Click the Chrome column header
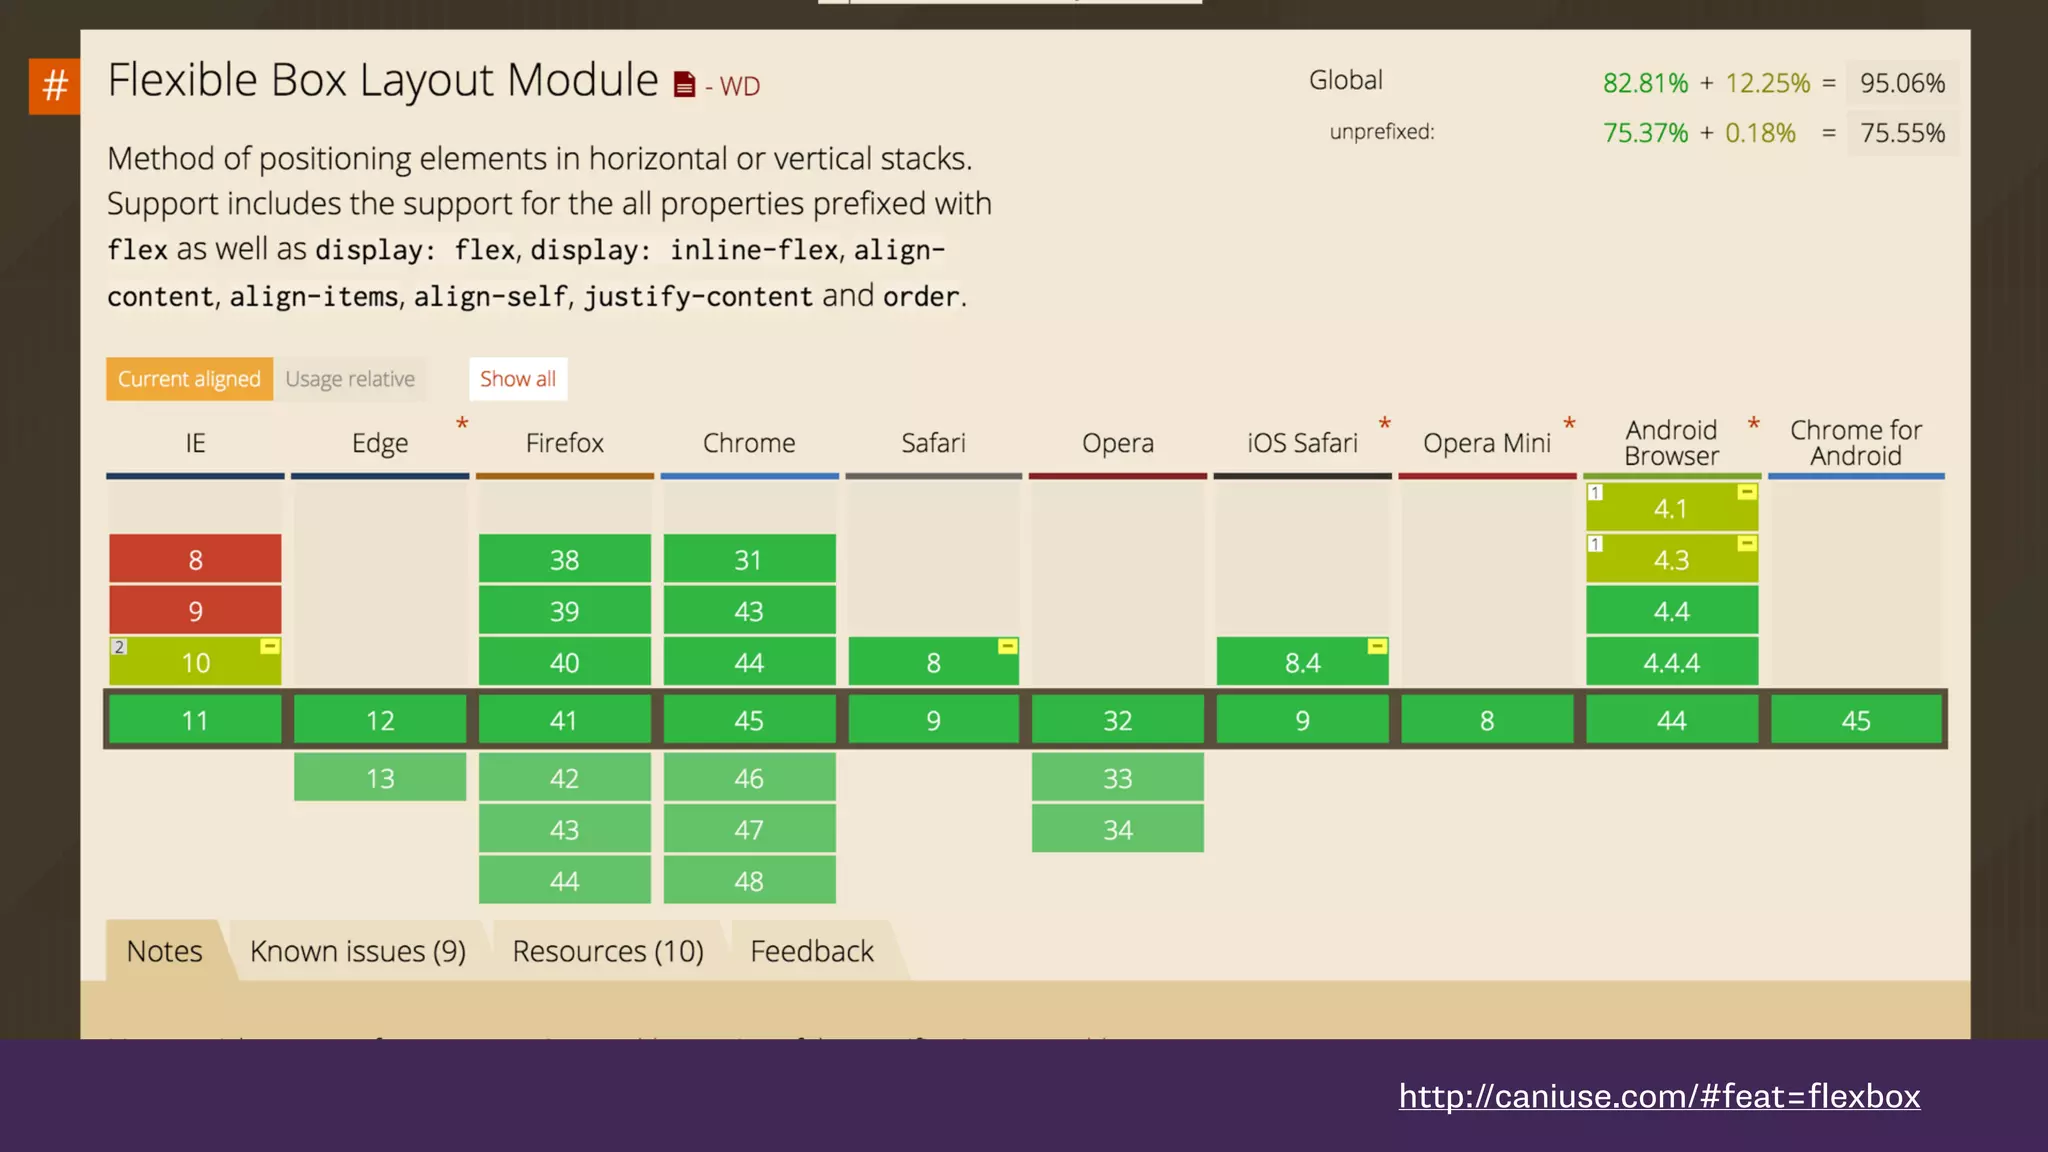The height and width of the screenshot is (1152, 2048). [x=749, y=443]
